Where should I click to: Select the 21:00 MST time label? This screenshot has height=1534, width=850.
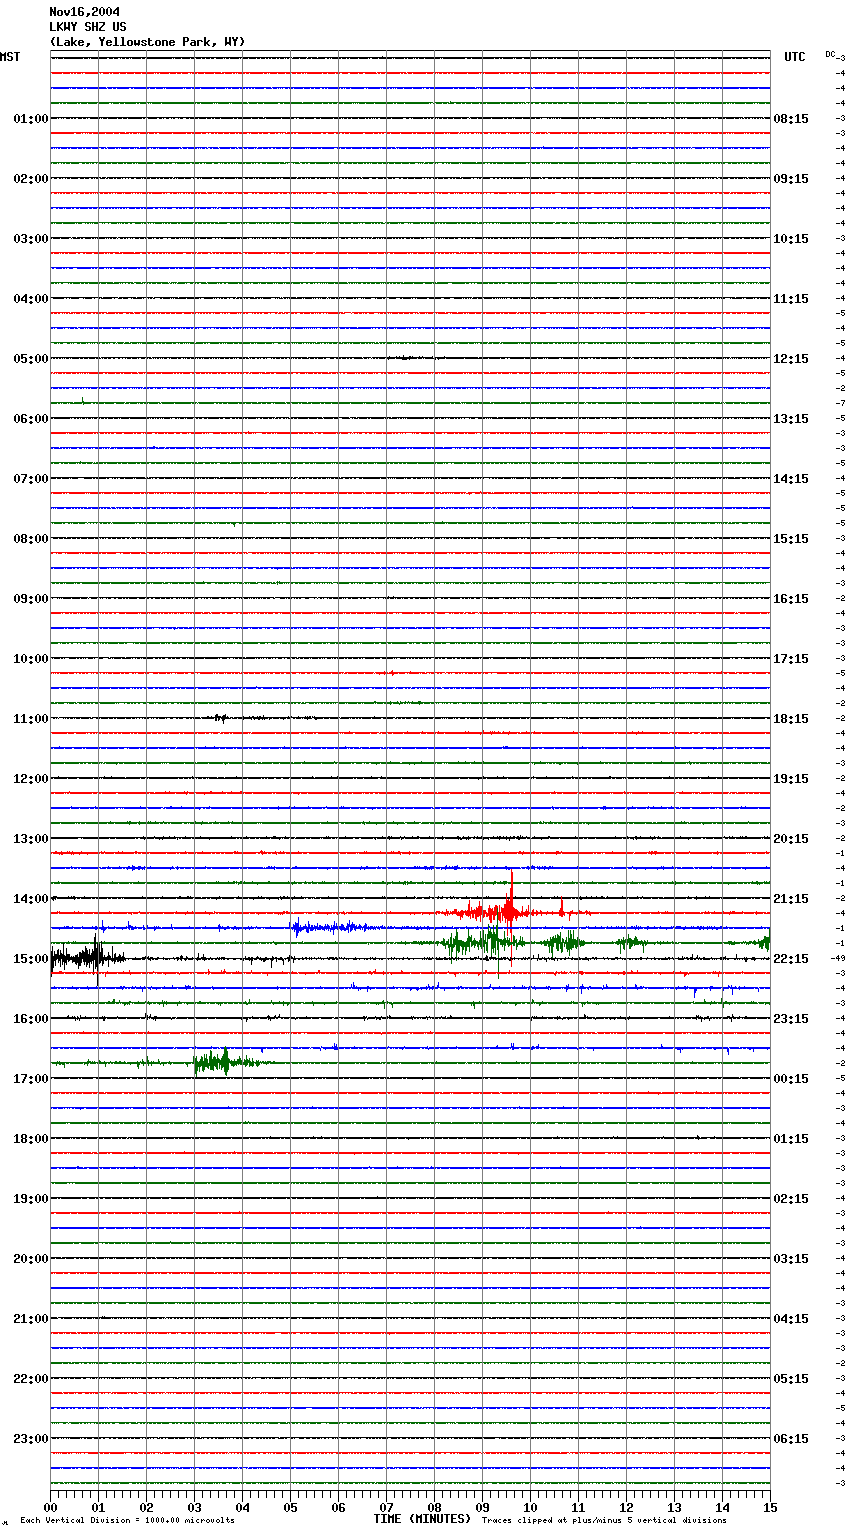tap(31, 1319)
